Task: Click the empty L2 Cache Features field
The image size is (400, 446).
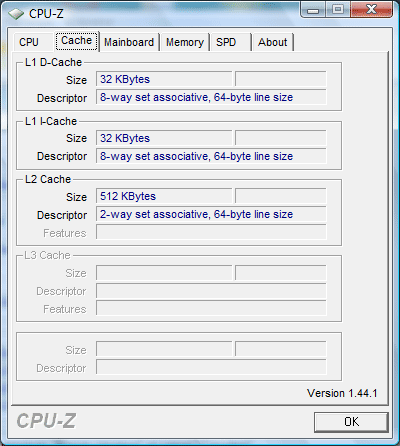Action: (x=211, y=232)
